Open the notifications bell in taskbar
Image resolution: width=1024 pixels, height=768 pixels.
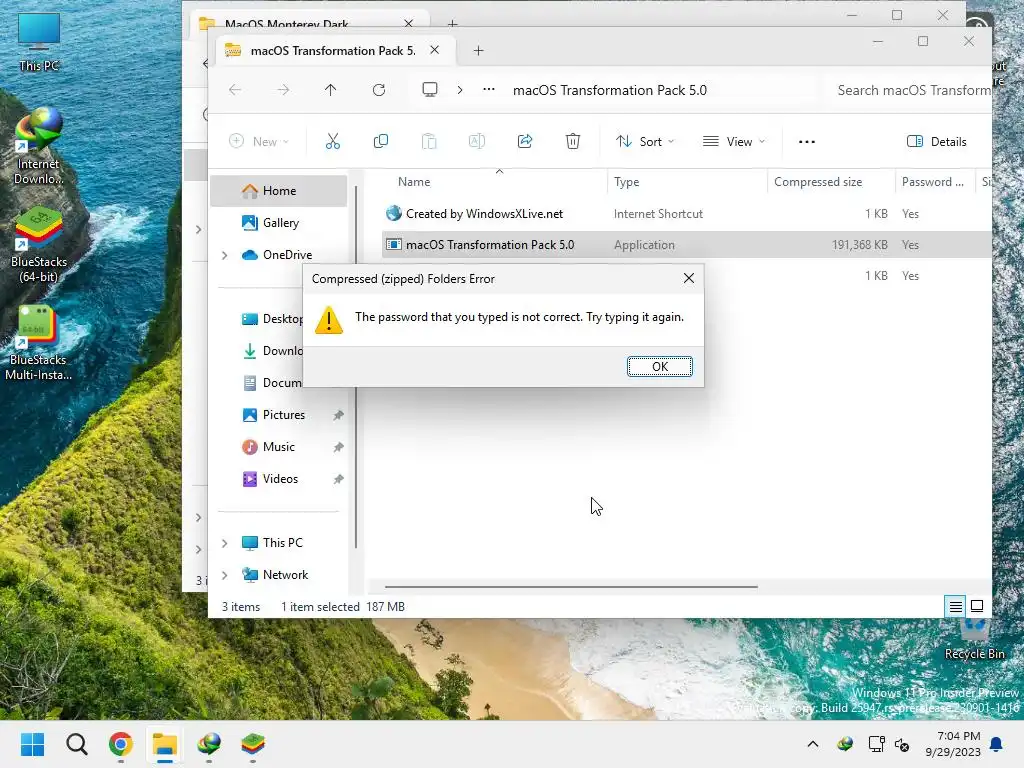coord(997,744)
